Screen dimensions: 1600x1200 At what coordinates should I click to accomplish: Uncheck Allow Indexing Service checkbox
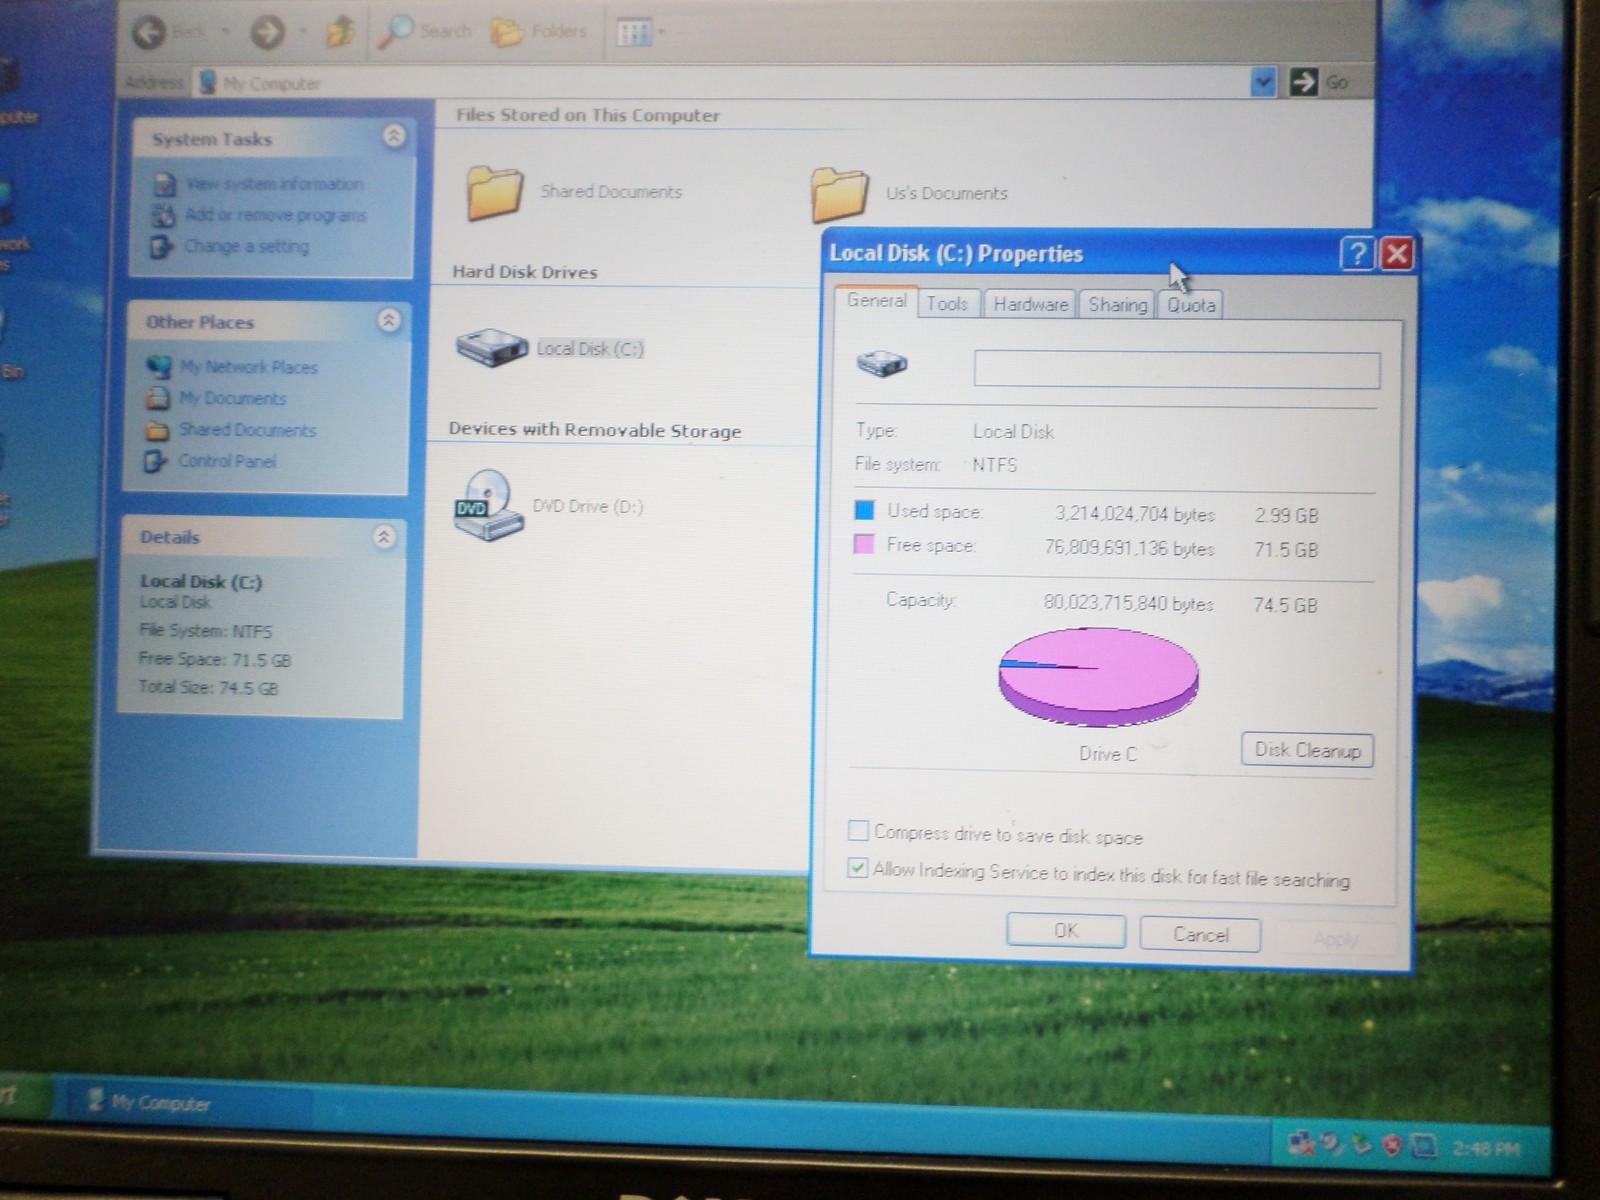click(x=857, y=868)
